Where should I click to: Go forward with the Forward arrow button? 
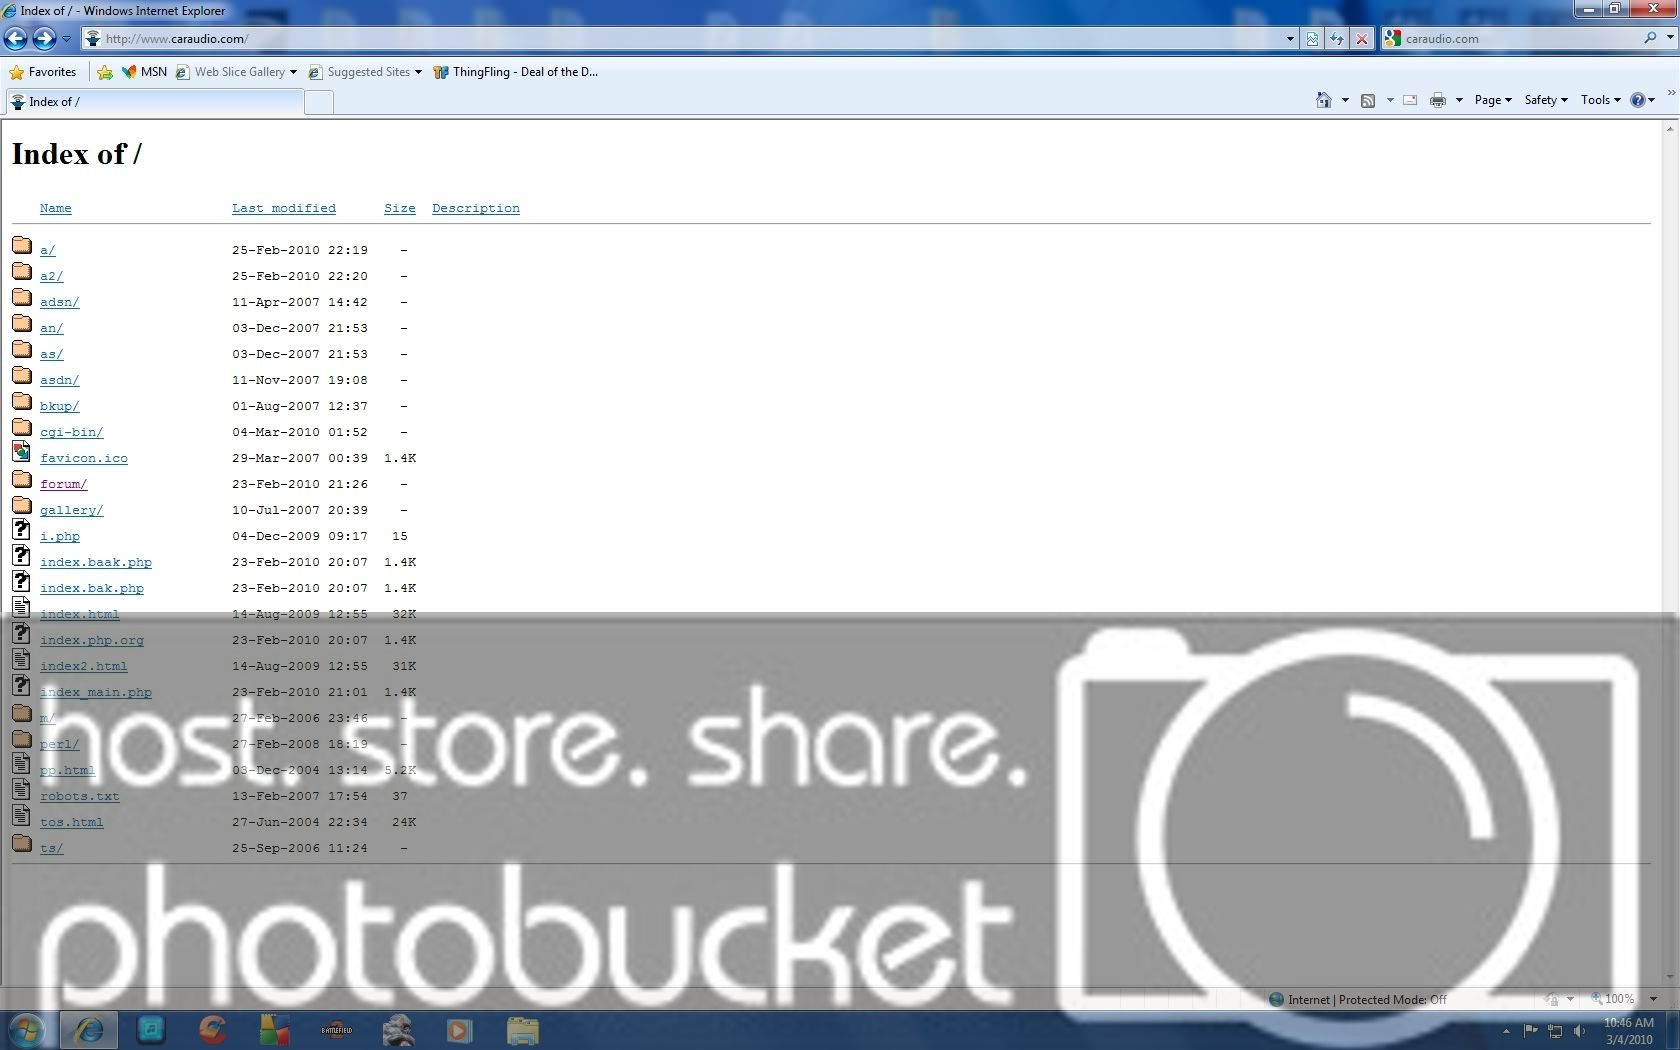[x=44, y=39]
